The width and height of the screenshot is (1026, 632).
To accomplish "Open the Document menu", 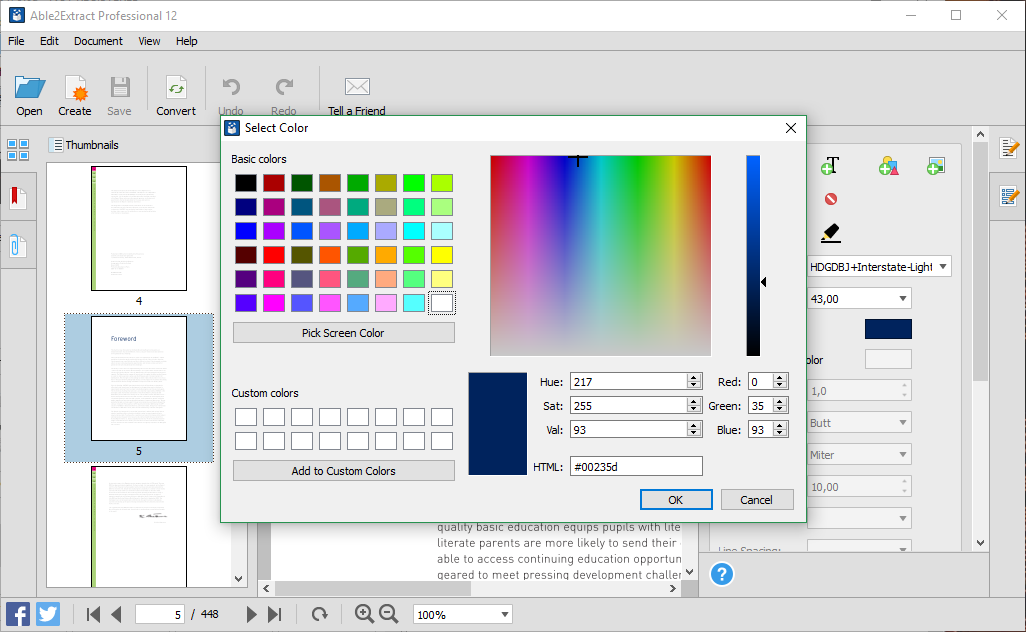I will (x=98, y=41).
